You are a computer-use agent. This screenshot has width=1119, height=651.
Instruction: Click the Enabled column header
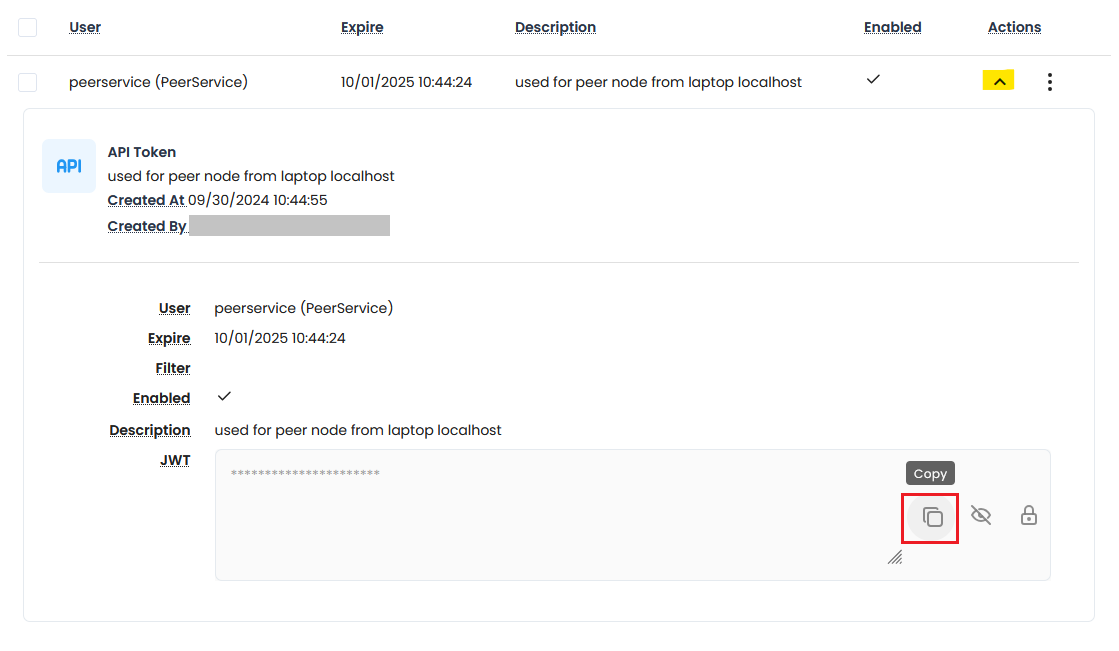(x=892, y=27)
